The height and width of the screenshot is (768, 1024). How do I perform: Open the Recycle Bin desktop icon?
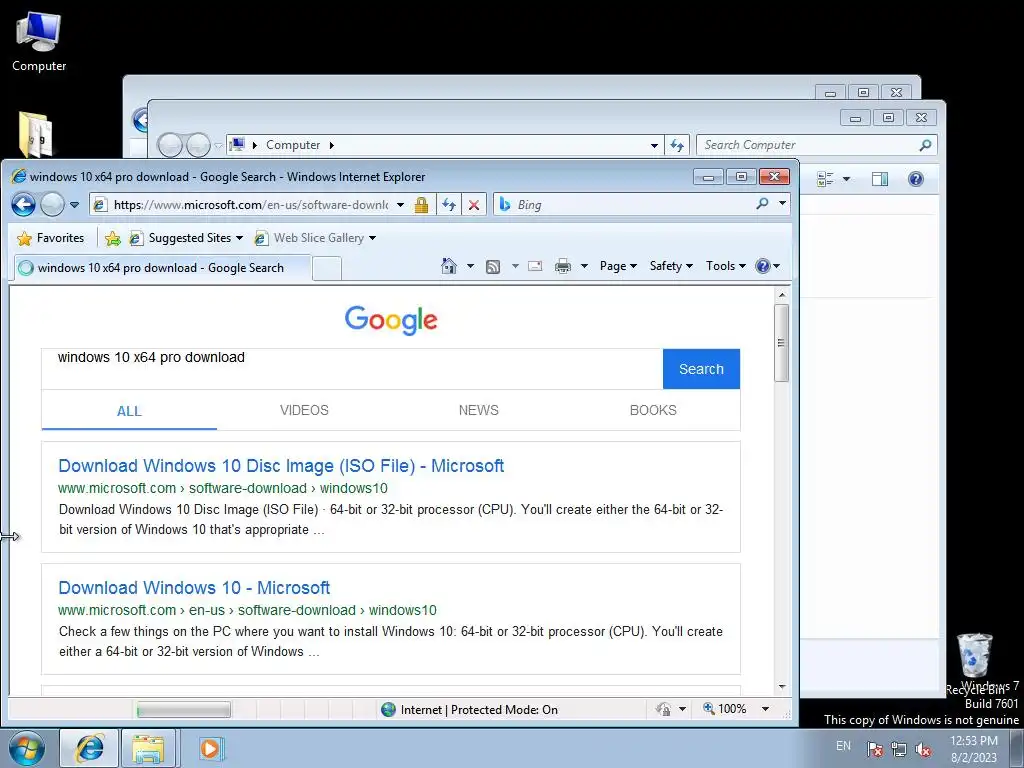pyautogui.click(x=975, y=663)
